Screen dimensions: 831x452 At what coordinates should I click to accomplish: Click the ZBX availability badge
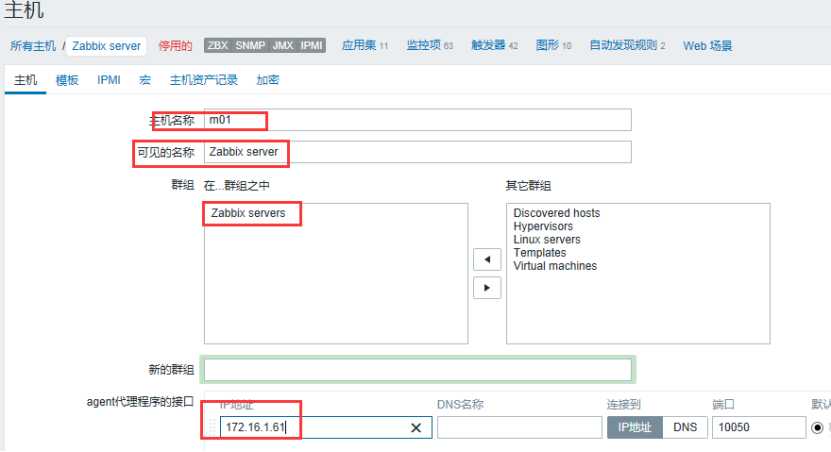218,46
